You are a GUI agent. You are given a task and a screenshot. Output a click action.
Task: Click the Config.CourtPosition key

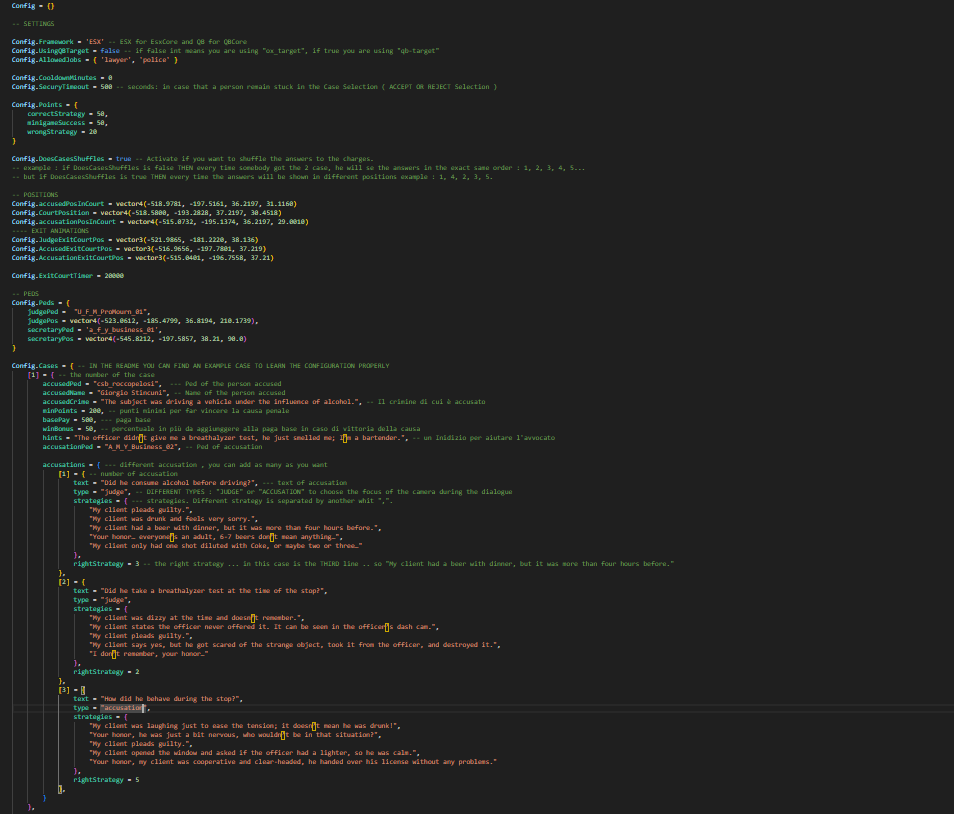click(50, 213)
